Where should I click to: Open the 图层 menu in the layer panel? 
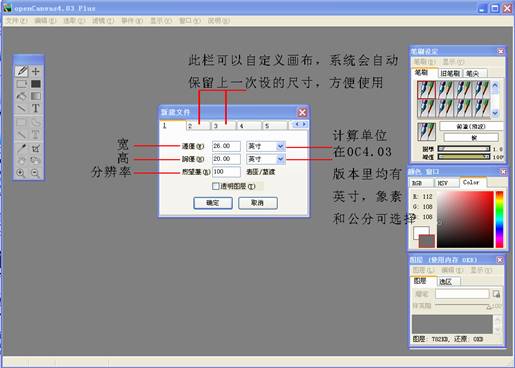pyautogui.click(x=424, y=270)
